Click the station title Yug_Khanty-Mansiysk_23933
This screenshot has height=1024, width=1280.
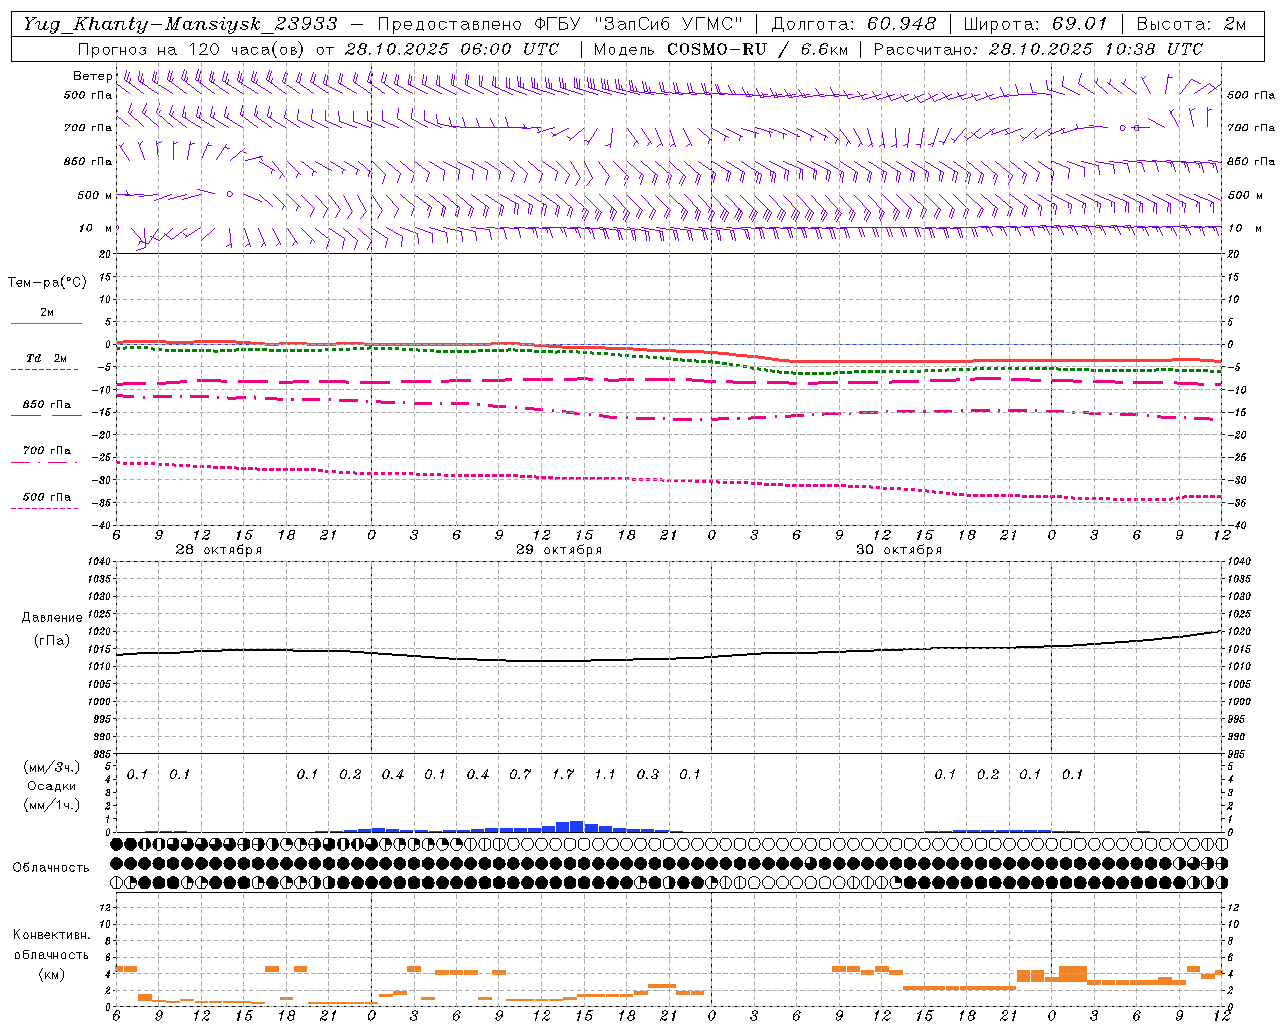180,24
